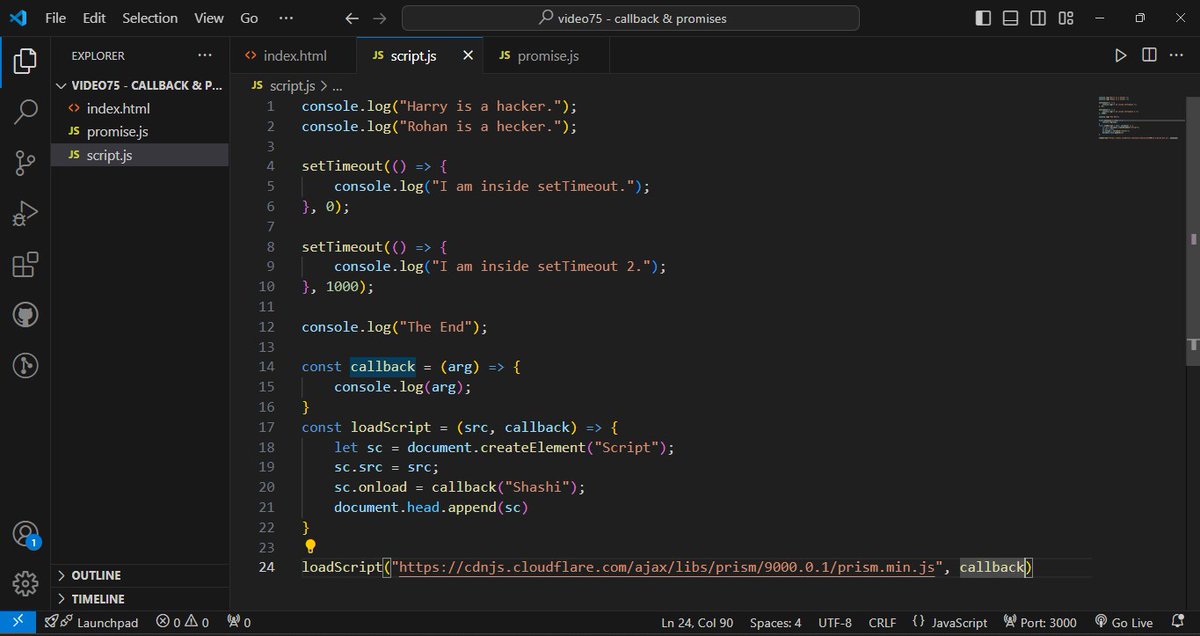Split the editor to the right
This screenshot has width=1200, height=636.
(1149, 55)
